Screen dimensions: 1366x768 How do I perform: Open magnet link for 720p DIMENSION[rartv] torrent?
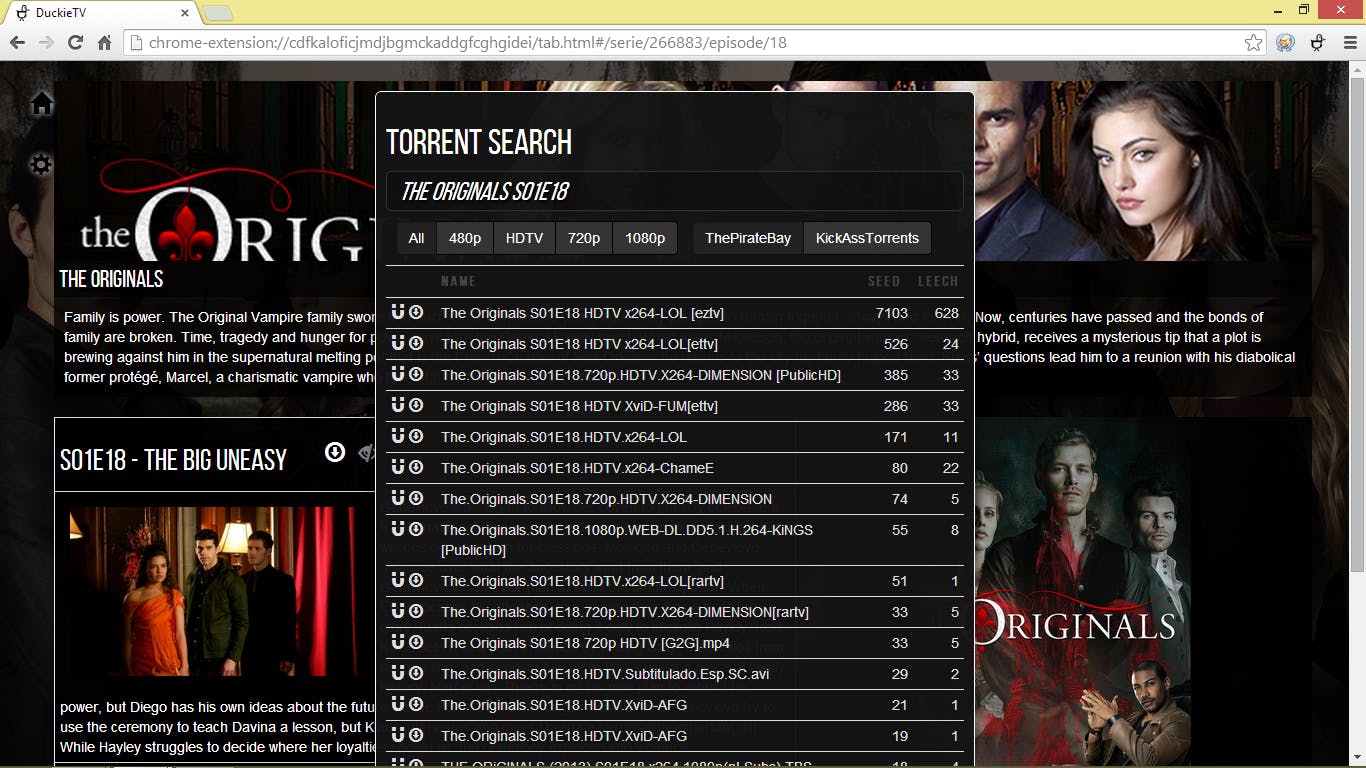(397, 611)
